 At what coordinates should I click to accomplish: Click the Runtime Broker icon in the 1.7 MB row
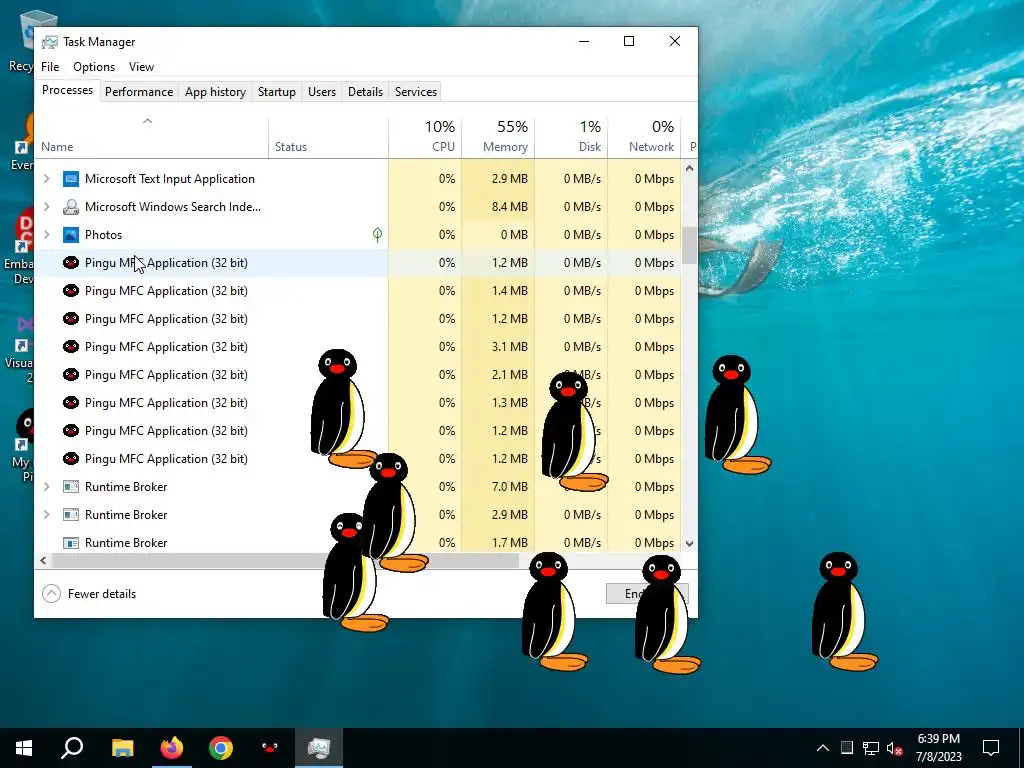71,543
